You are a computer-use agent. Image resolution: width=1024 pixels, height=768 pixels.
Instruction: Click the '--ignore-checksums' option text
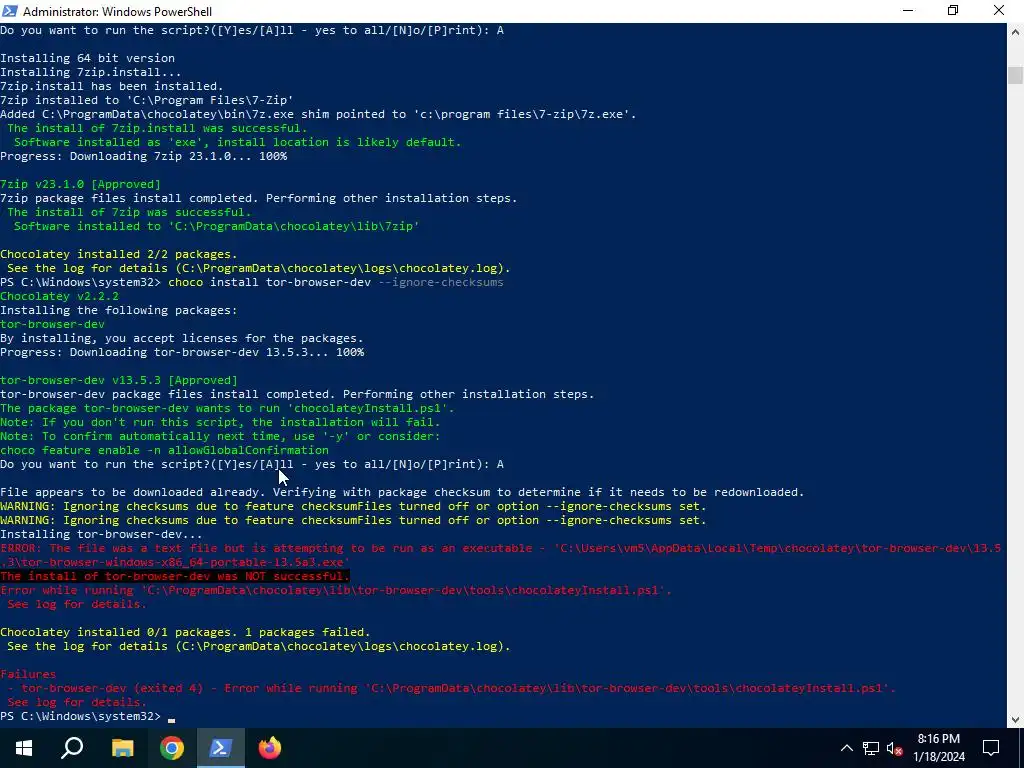(x=441, y=282)
